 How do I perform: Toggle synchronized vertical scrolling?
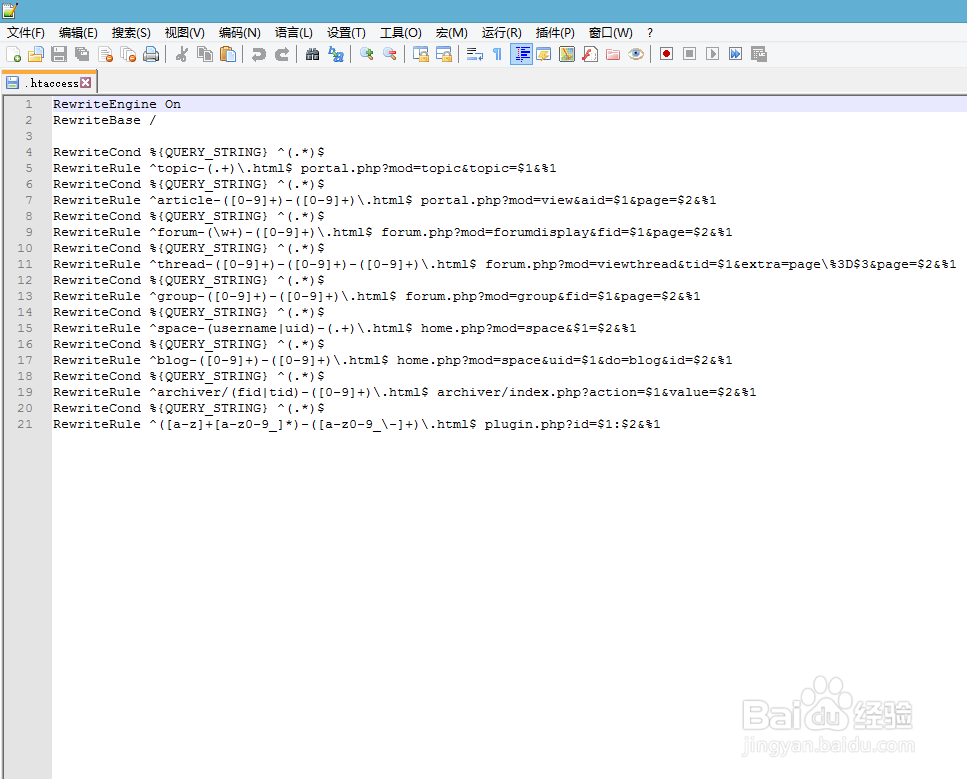click(x=421, y=54)
